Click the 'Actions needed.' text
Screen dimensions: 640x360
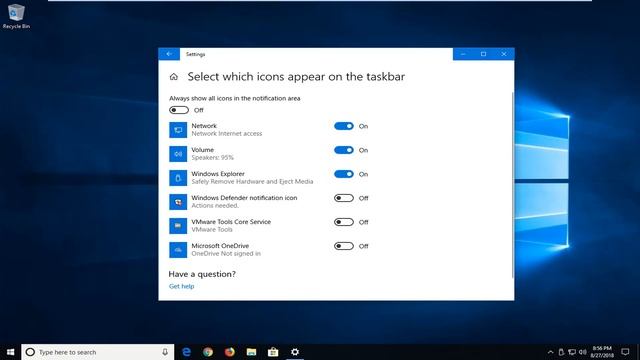215,205
